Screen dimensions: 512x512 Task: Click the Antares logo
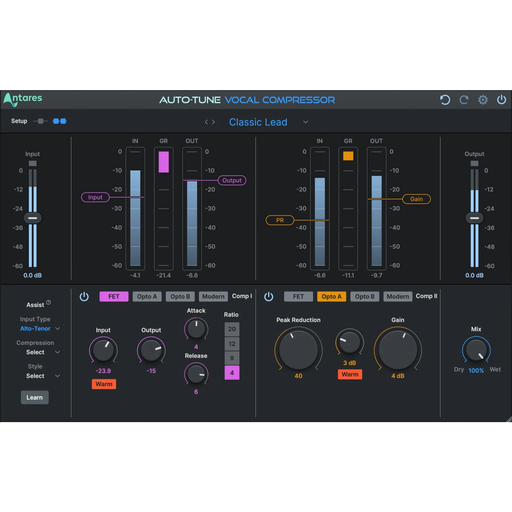(23, 99)
